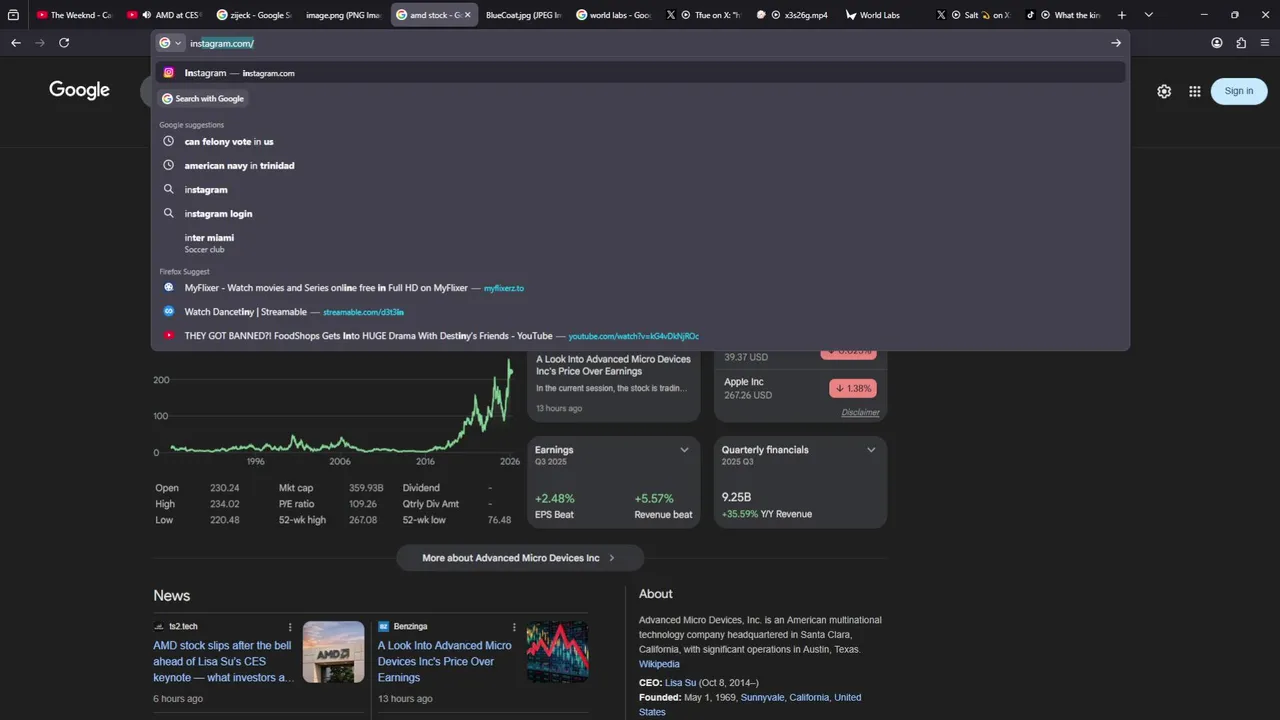
Task: Select Instagram — instagram.com top suggestion
Action: [x=640, y=73]
